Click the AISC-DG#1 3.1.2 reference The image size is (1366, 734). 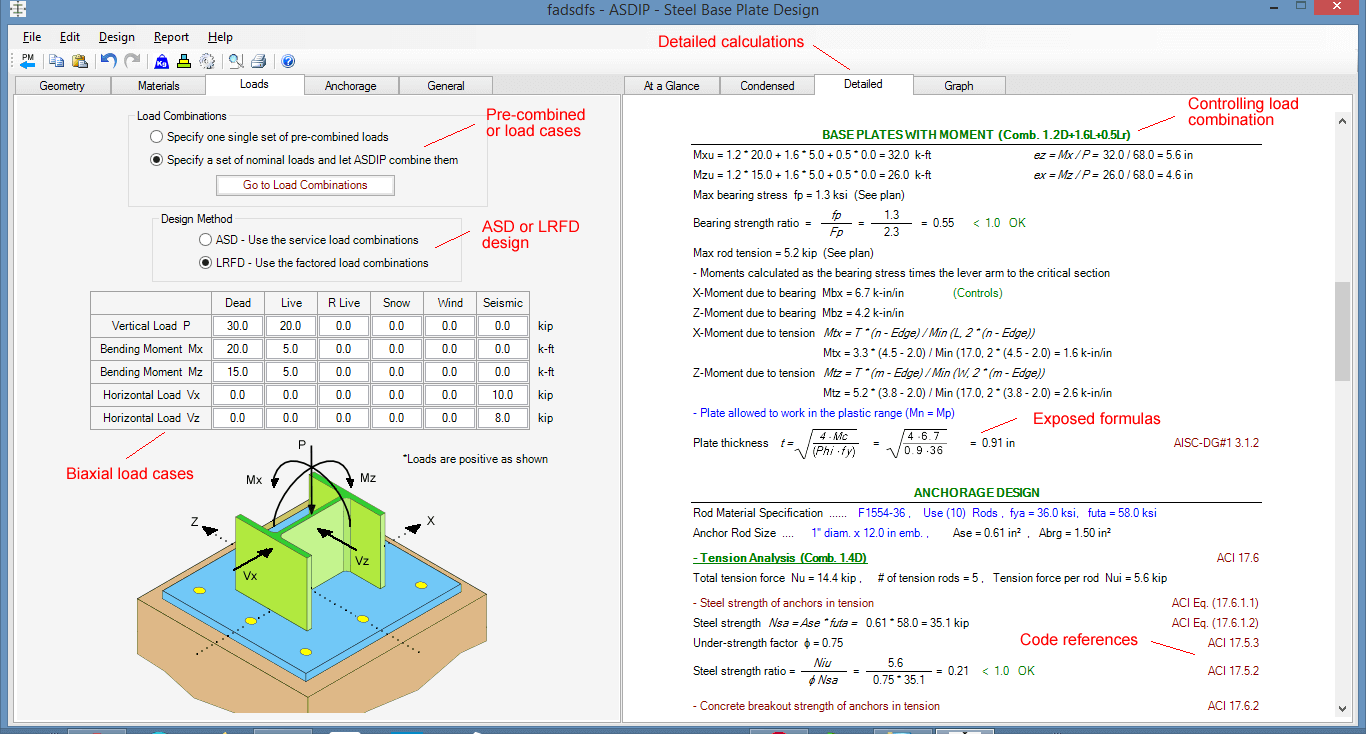point(1216,442)
